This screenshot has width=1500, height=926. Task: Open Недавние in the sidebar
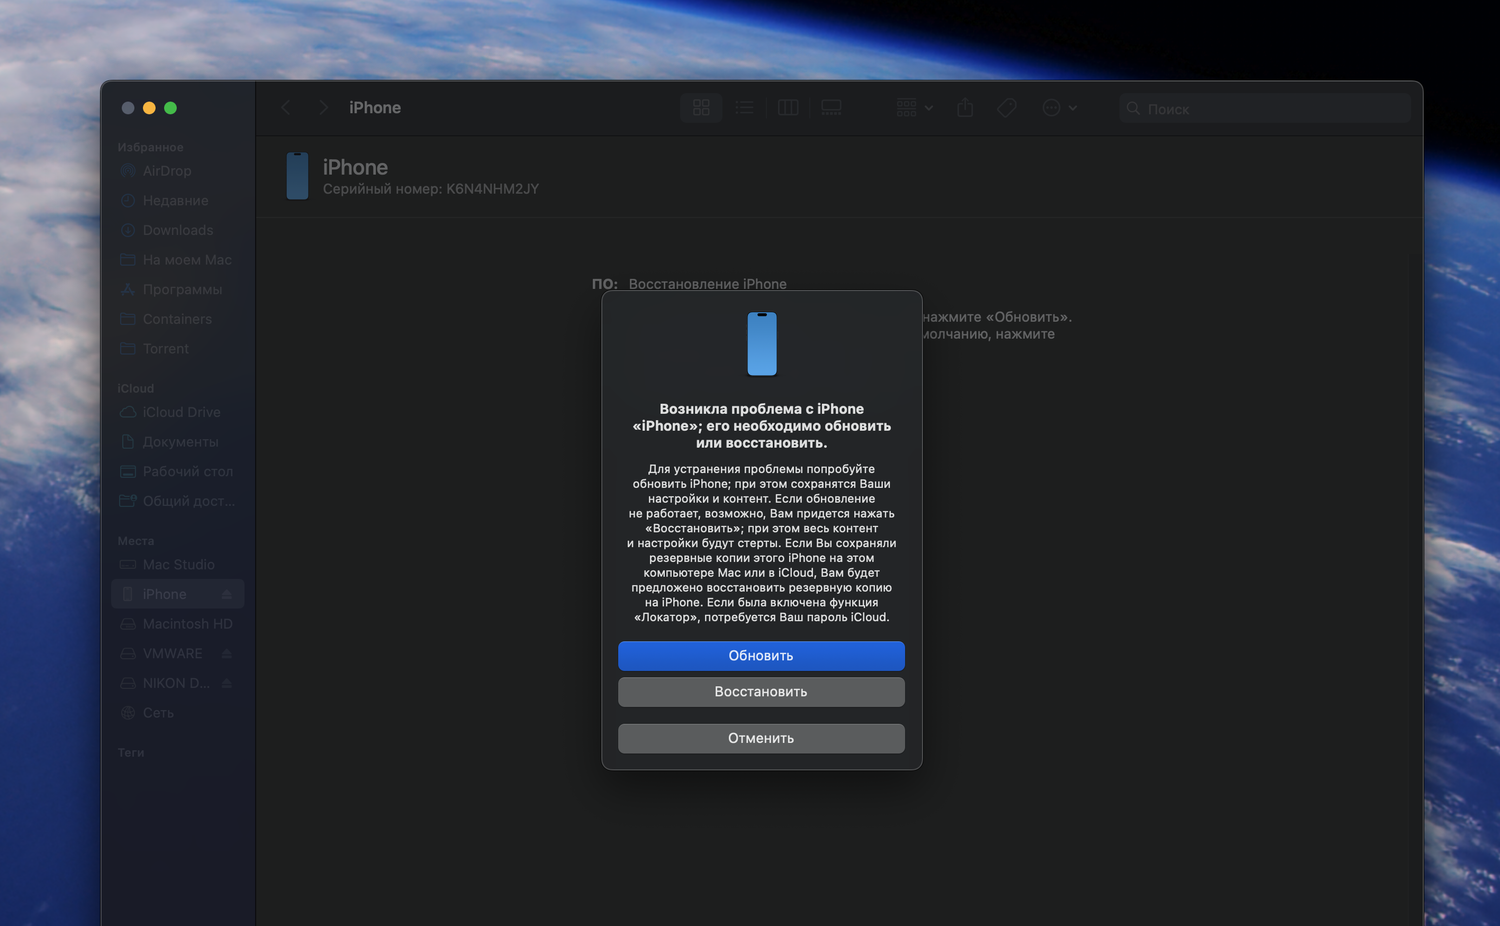click(178, 201)
